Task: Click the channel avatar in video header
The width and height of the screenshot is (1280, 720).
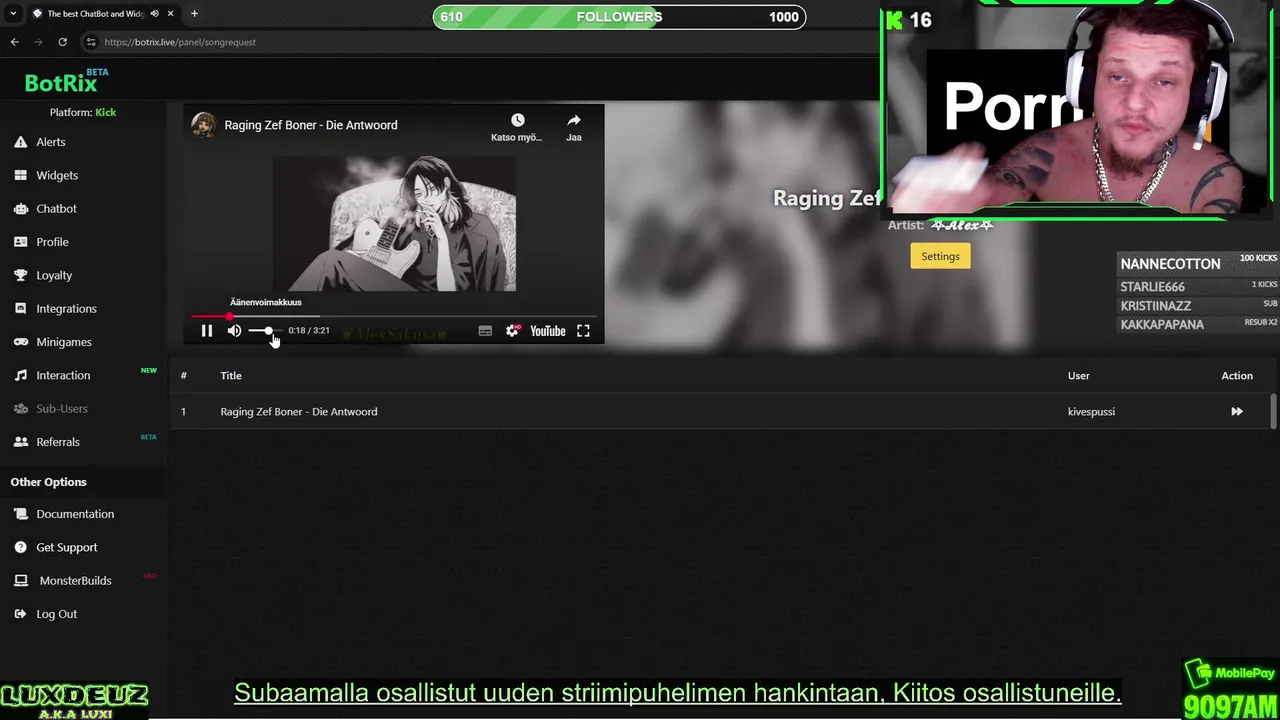Action: (204, 125)
